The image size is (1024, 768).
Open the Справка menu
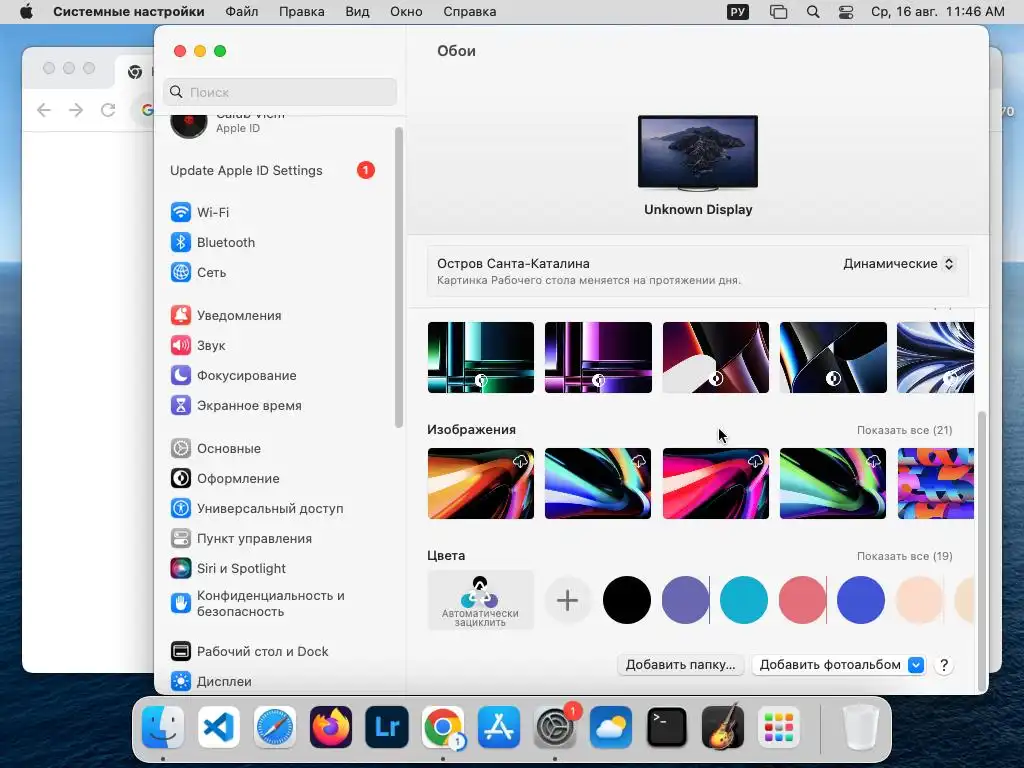pyautogui.click(x=470, y=12)
